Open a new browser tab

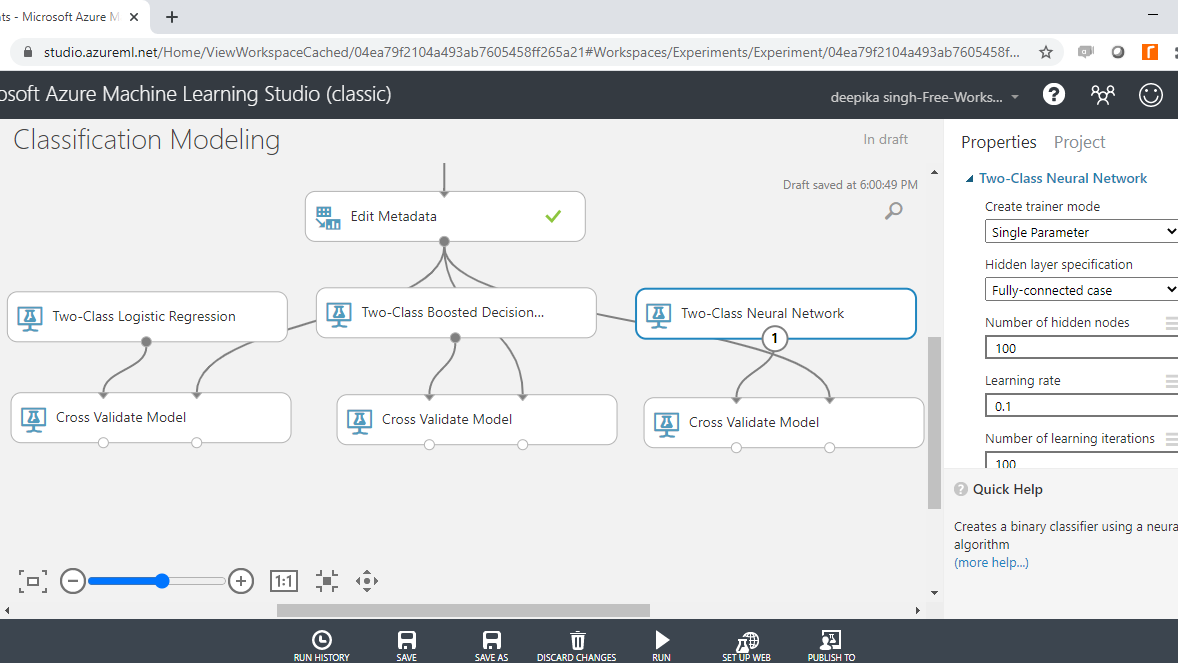coord(172,17)
